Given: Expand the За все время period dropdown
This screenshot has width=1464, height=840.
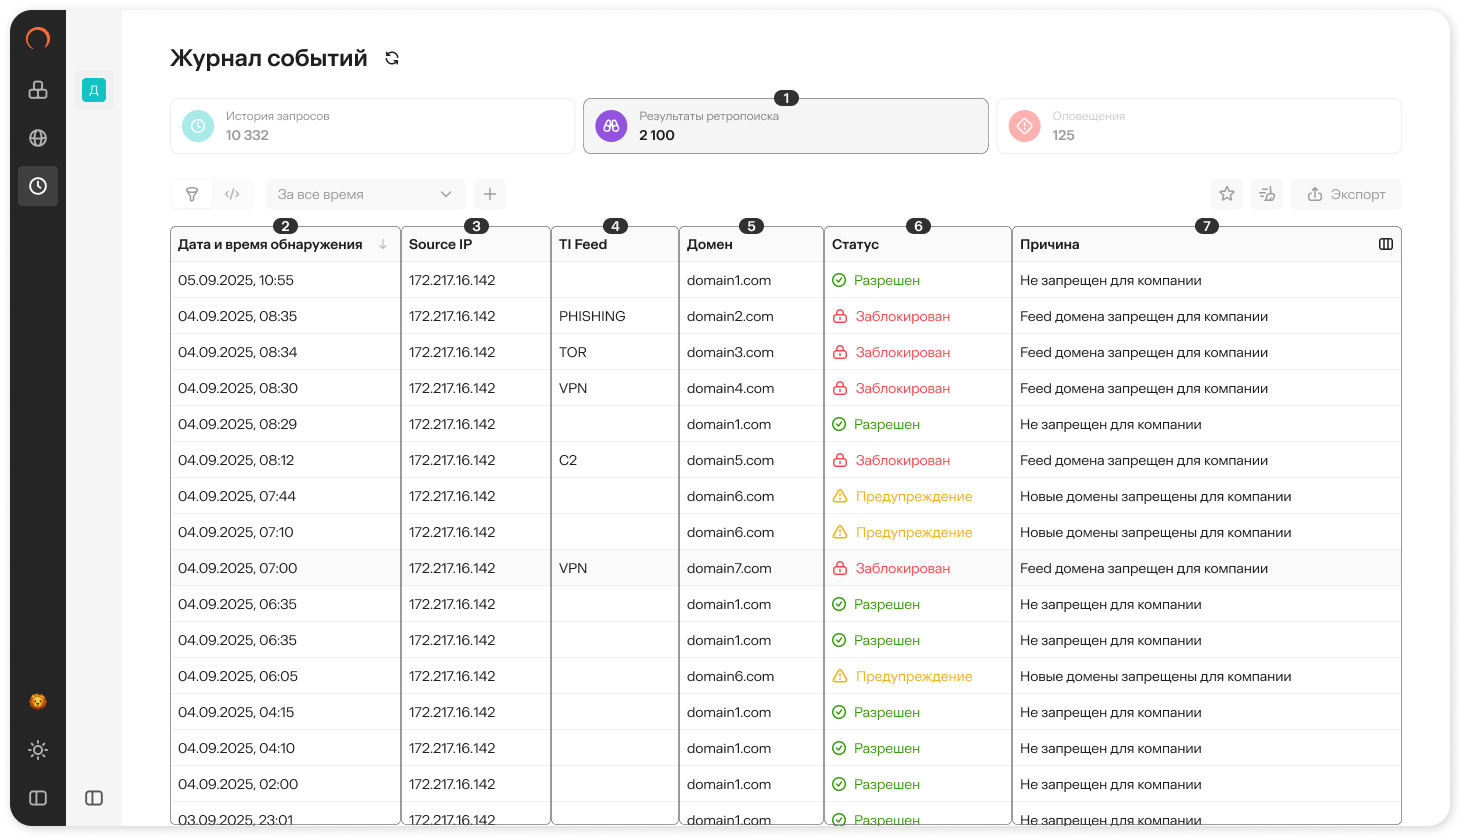Looking at the screenshot, I should point(365,194).
